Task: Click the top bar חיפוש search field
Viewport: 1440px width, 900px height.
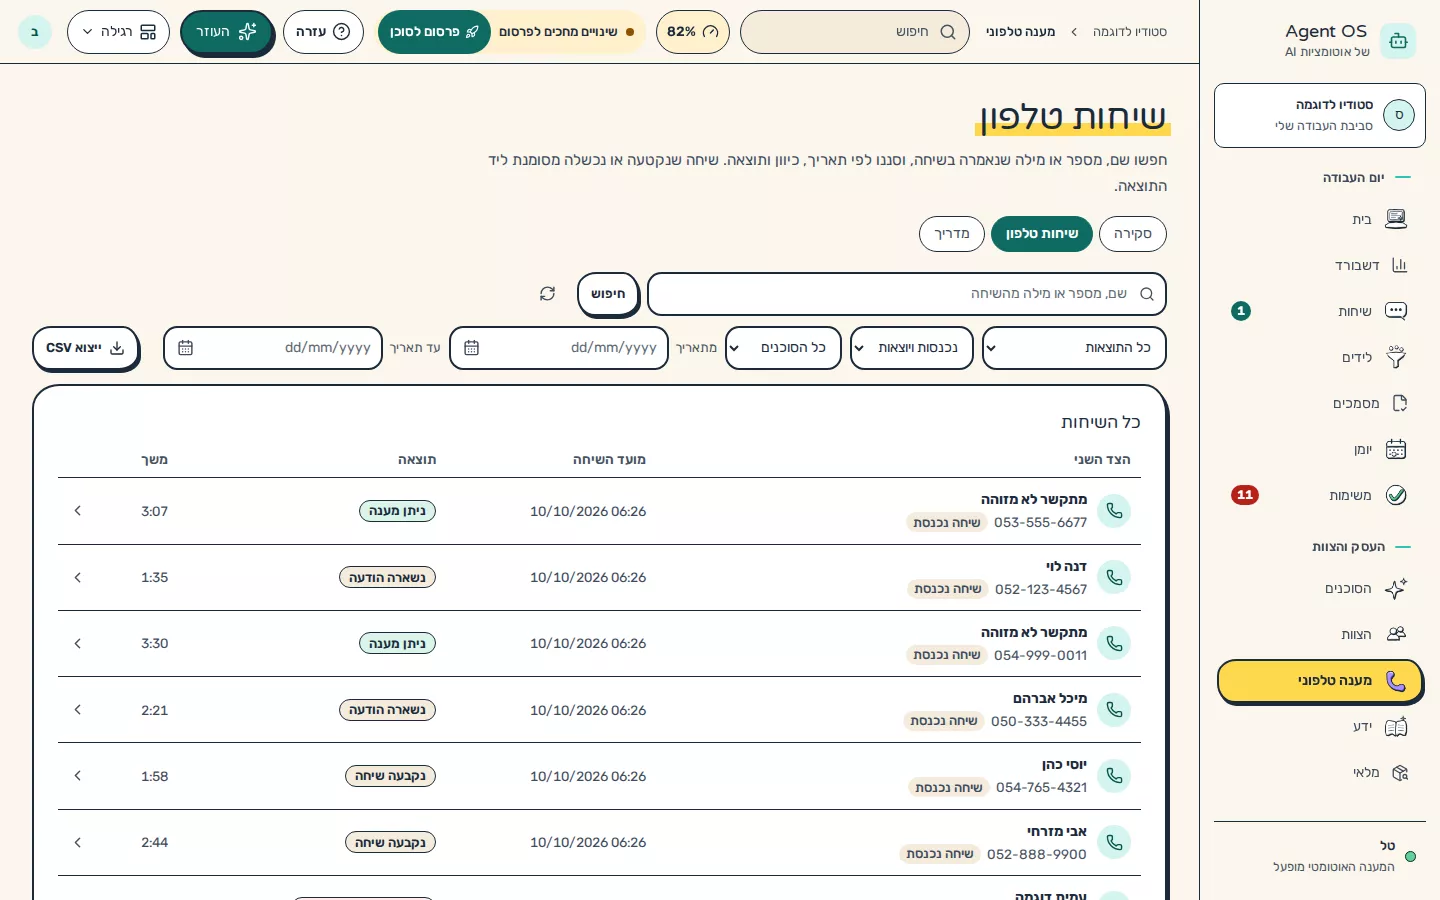Action: (855, 32)
